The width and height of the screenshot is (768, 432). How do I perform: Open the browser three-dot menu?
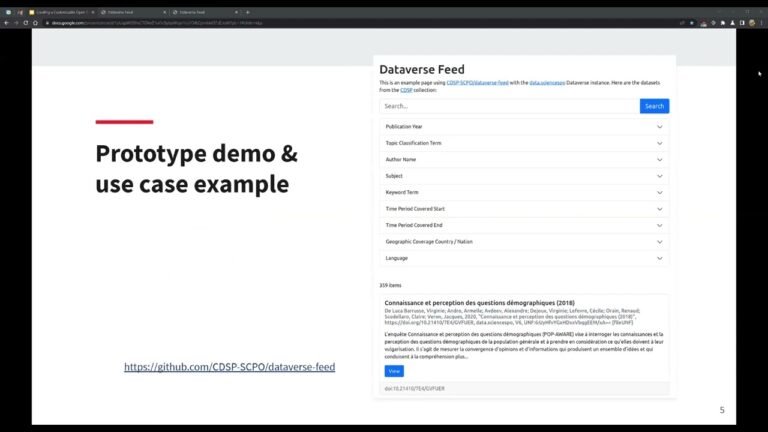coord(761,21)
